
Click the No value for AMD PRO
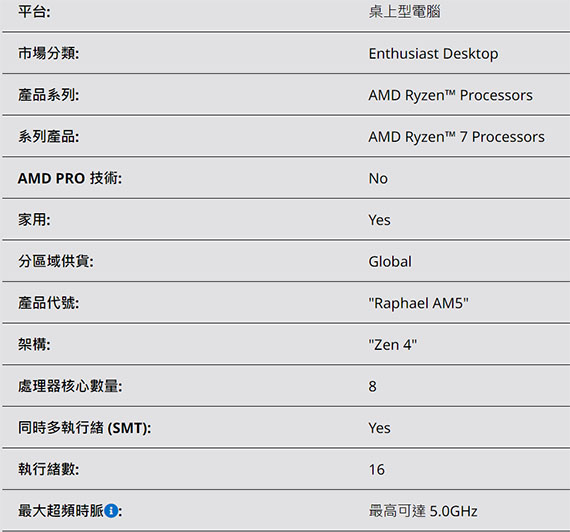tap(378, 179)
